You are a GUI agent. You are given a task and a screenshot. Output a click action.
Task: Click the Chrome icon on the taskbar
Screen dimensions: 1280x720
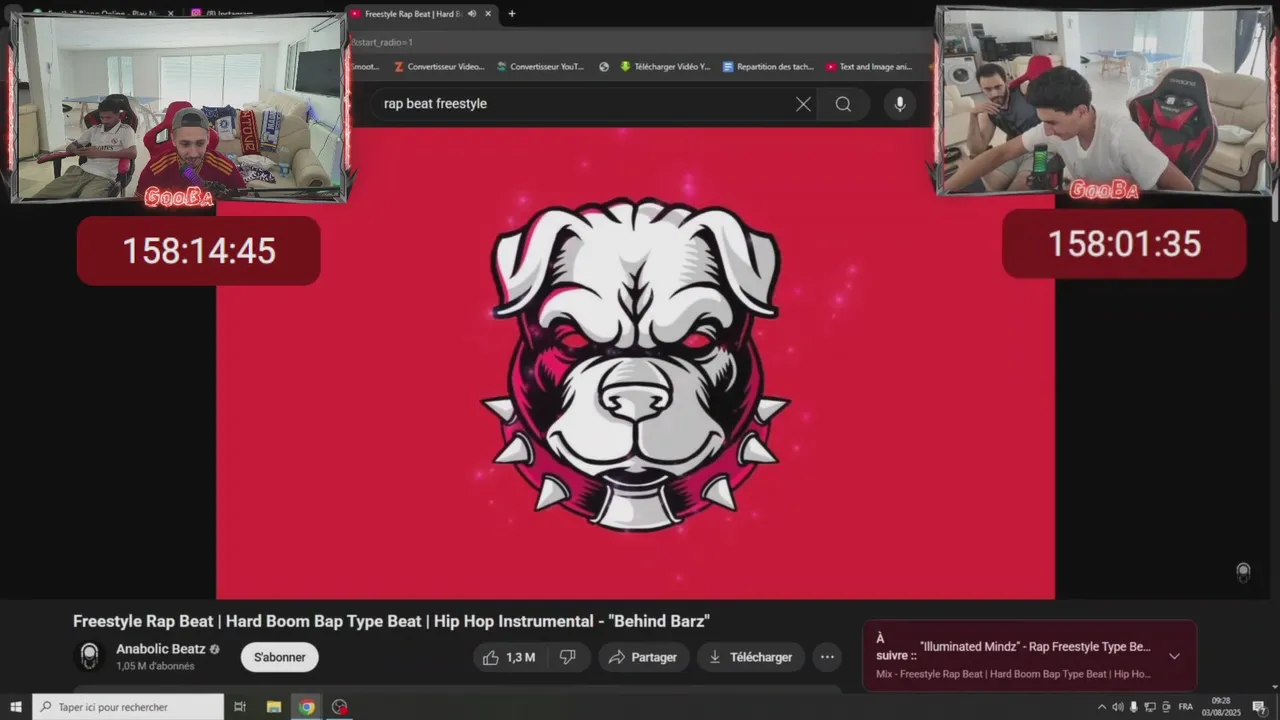click(307, 707)
